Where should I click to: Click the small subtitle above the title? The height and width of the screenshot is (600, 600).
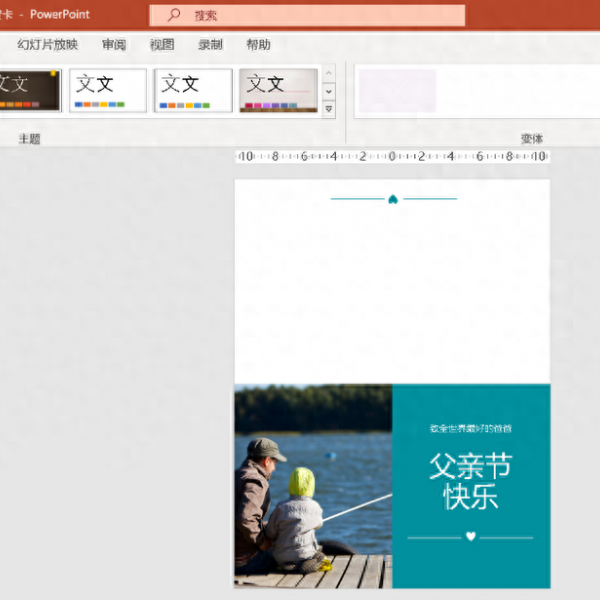471,428
